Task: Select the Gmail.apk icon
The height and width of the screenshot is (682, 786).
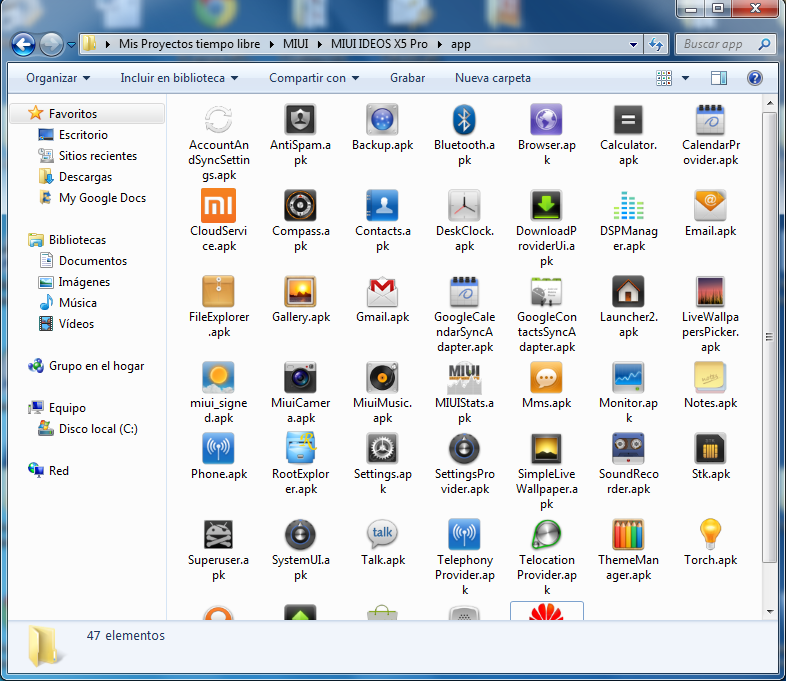Action: click(382, 291)
